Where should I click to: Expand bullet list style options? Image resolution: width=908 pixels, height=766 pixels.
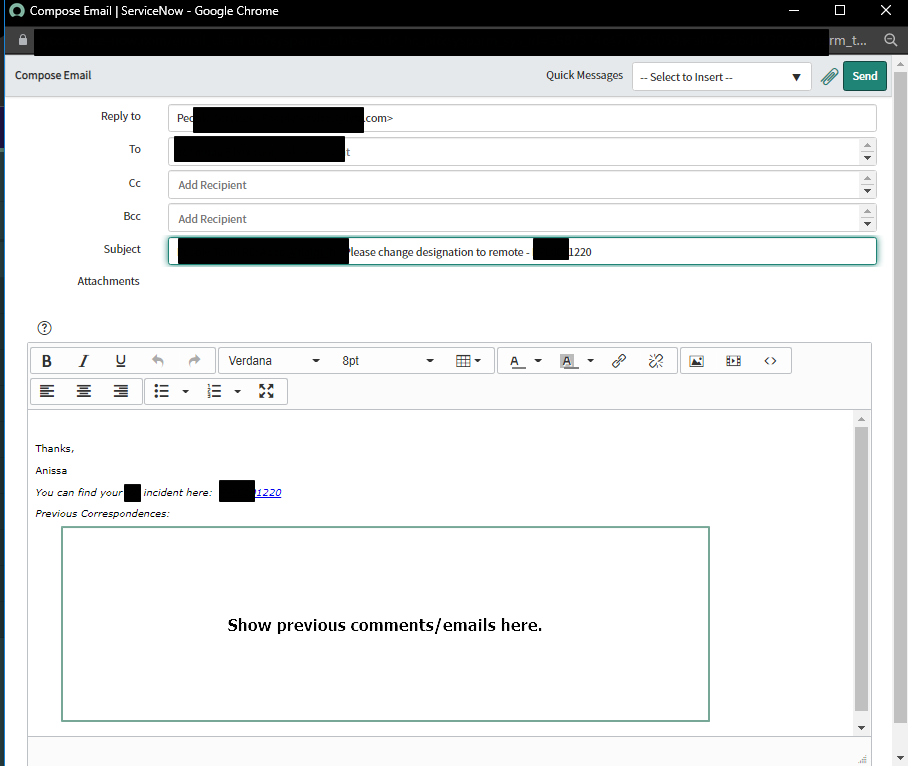point(185,391)
